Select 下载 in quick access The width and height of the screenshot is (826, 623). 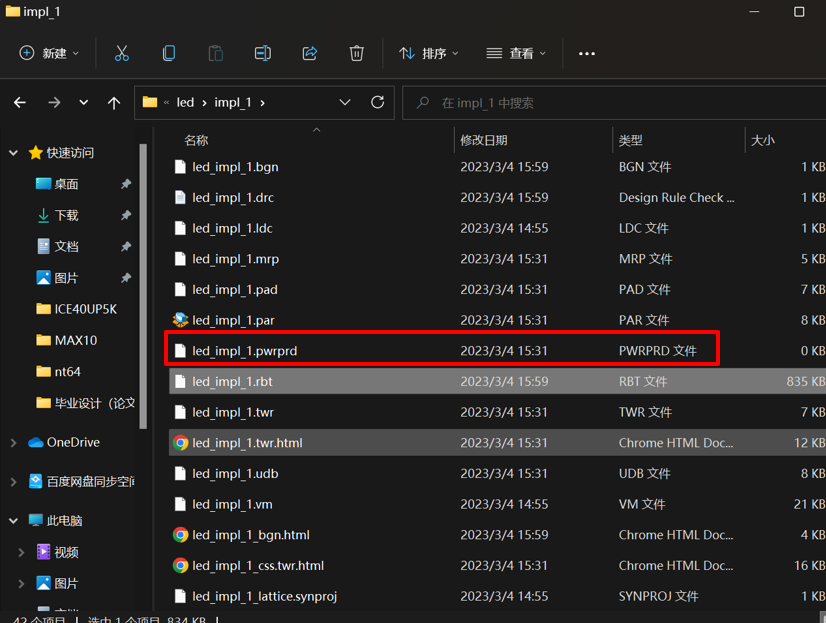click(x=57, y=215)
